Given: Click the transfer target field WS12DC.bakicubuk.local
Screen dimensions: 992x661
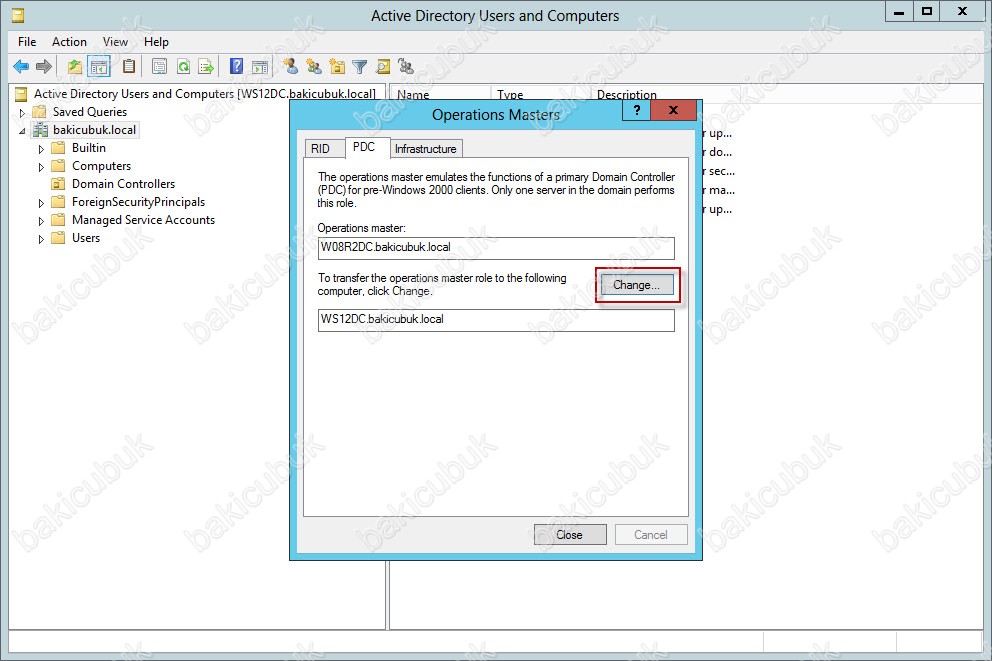Looking at the screenshot, I should pyautogui.click(x=496, y=320).
